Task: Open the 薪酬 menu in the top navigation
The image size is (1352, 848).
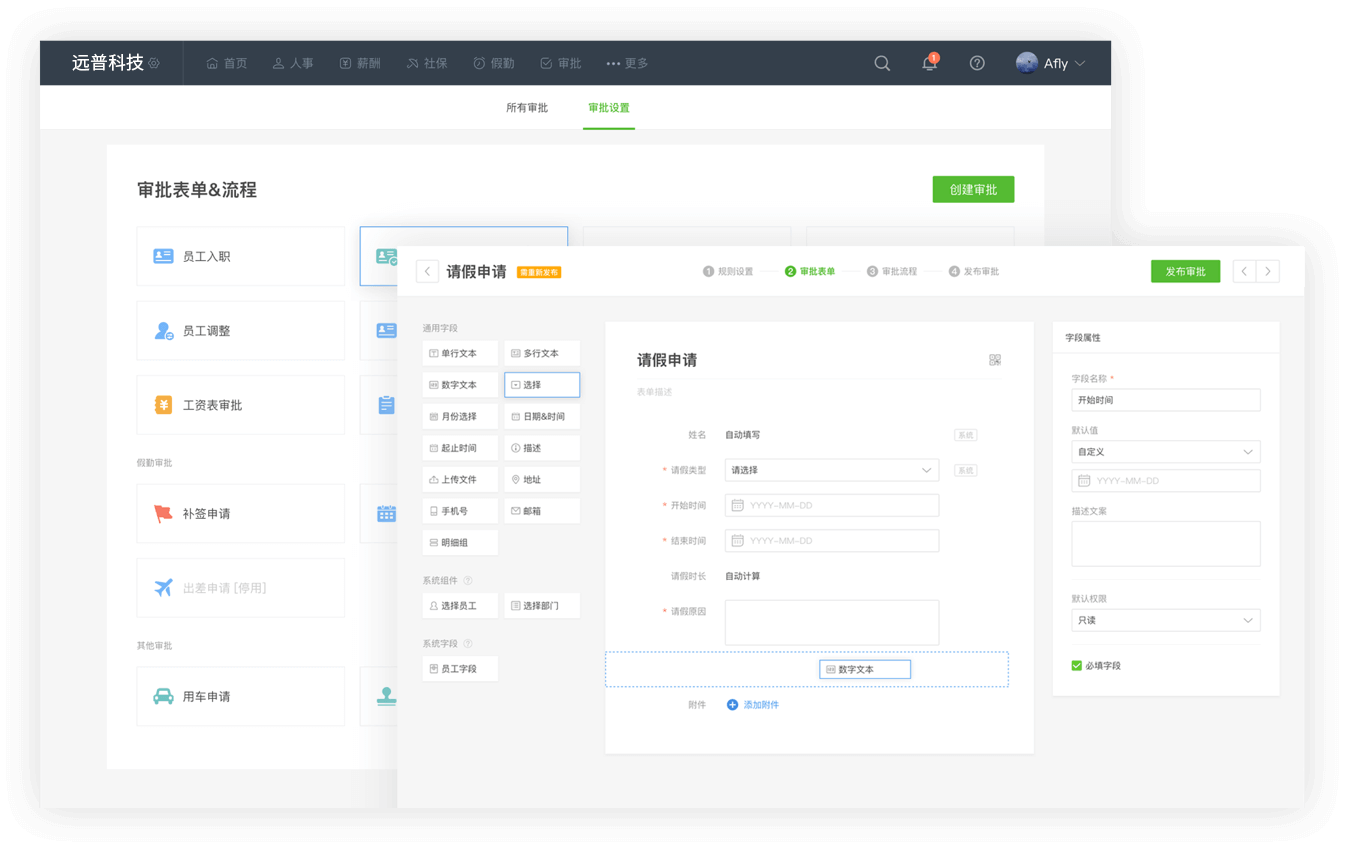Action: tap(360, 63)
